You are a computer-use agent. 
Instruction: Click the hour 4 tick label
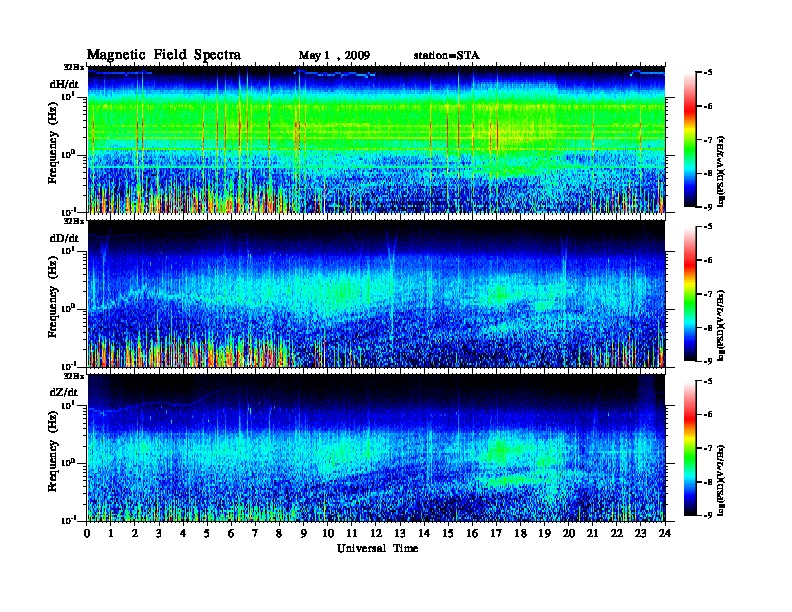tap(183, 533)
